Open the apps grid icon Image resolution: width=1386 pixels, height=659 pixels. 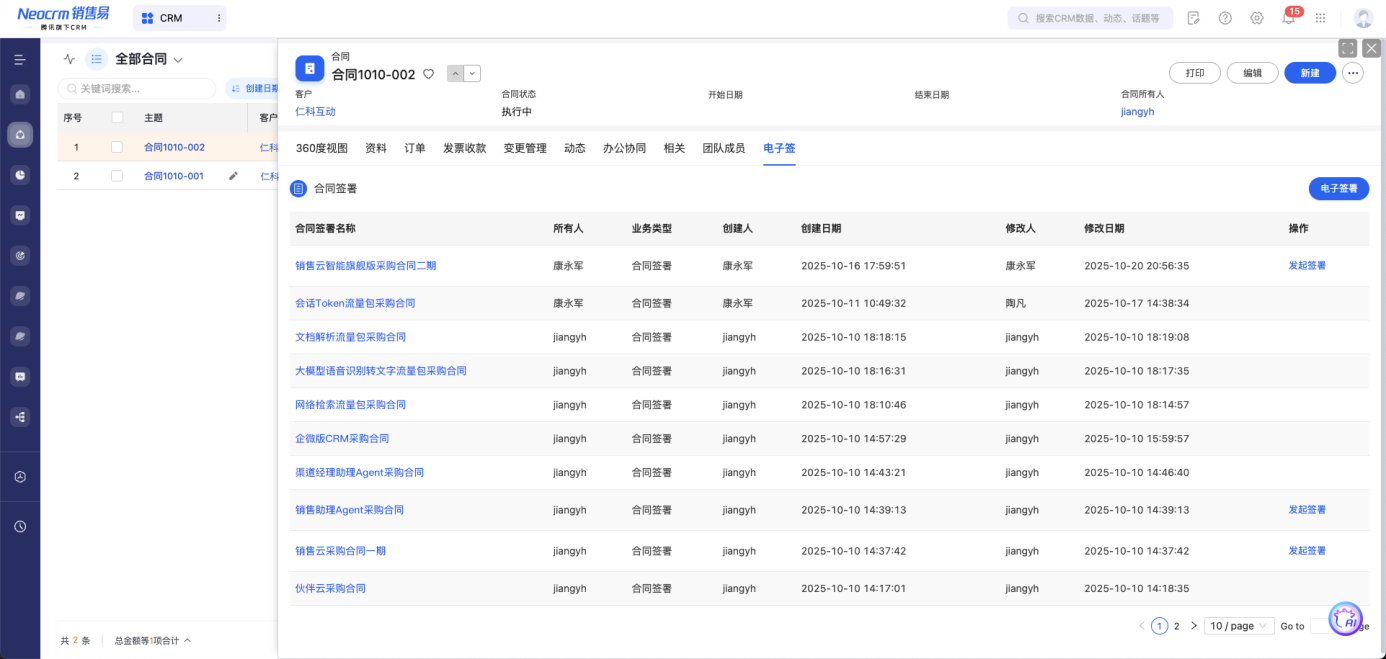[1320, 18]
